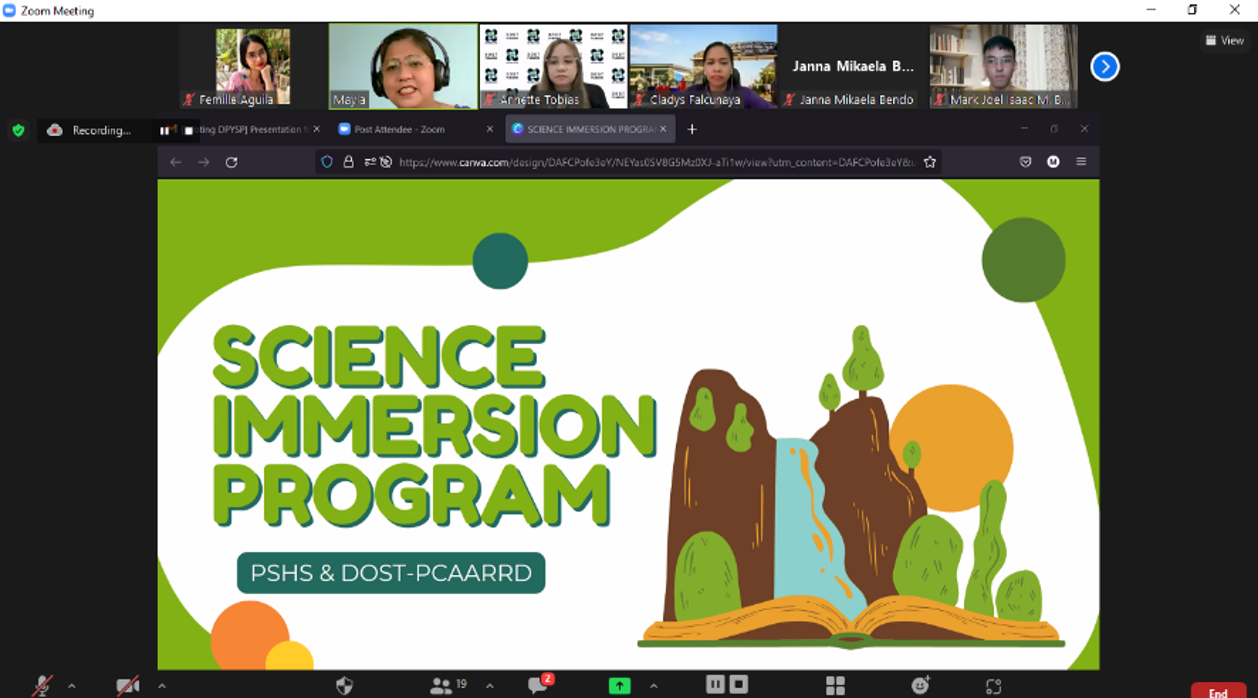This screenshot has height=698, width=1258.
Task: Pause the recording from bottom toolbar
Action: (715, 684)
